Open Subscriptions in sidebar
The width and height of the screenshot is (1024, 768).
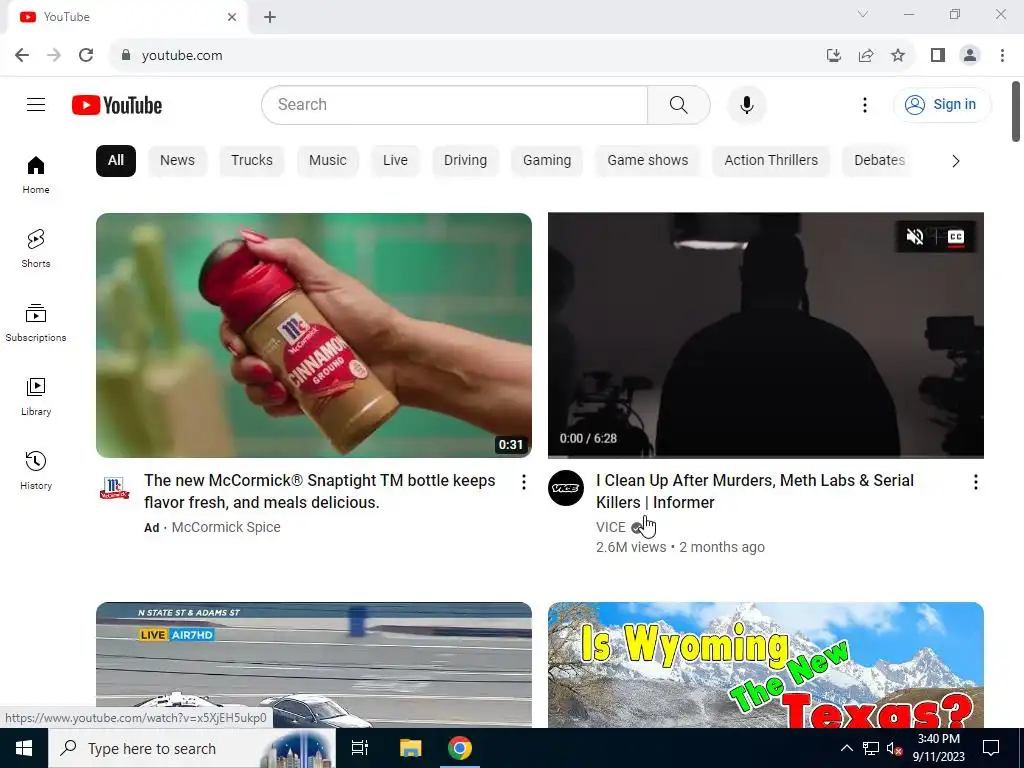pos(36,323)
